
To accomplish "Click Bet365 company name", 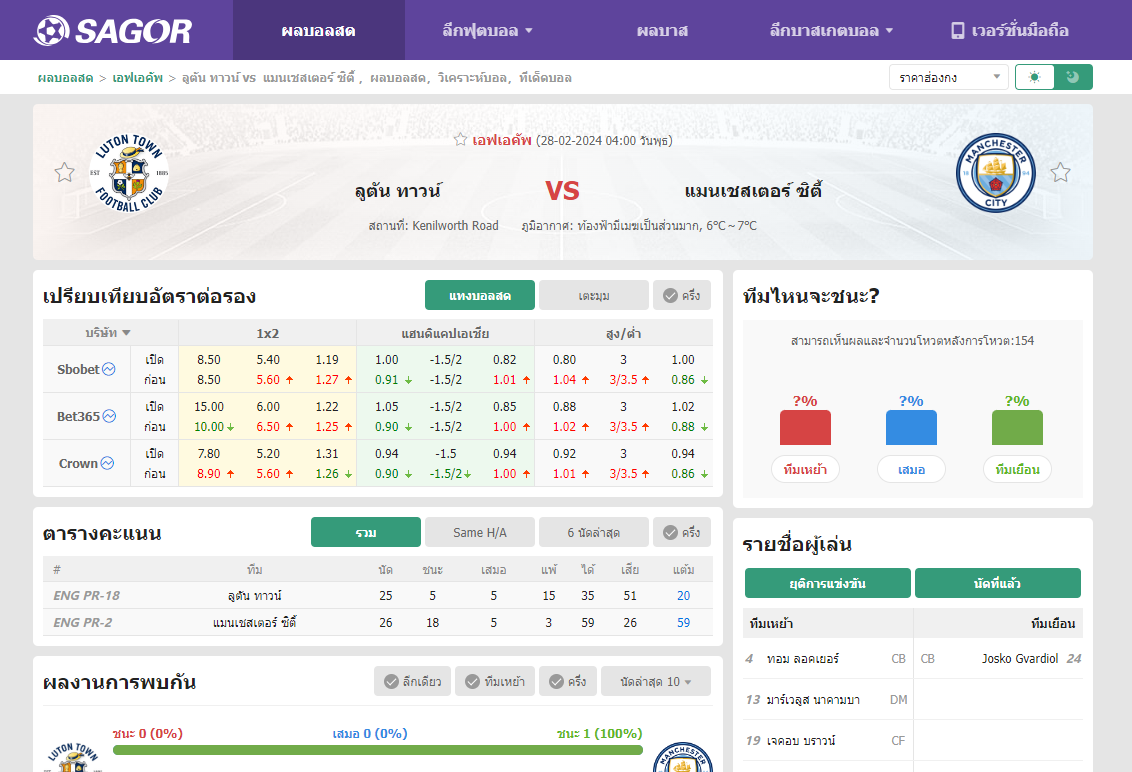I will pyautogui.click(x=78, y=416).
